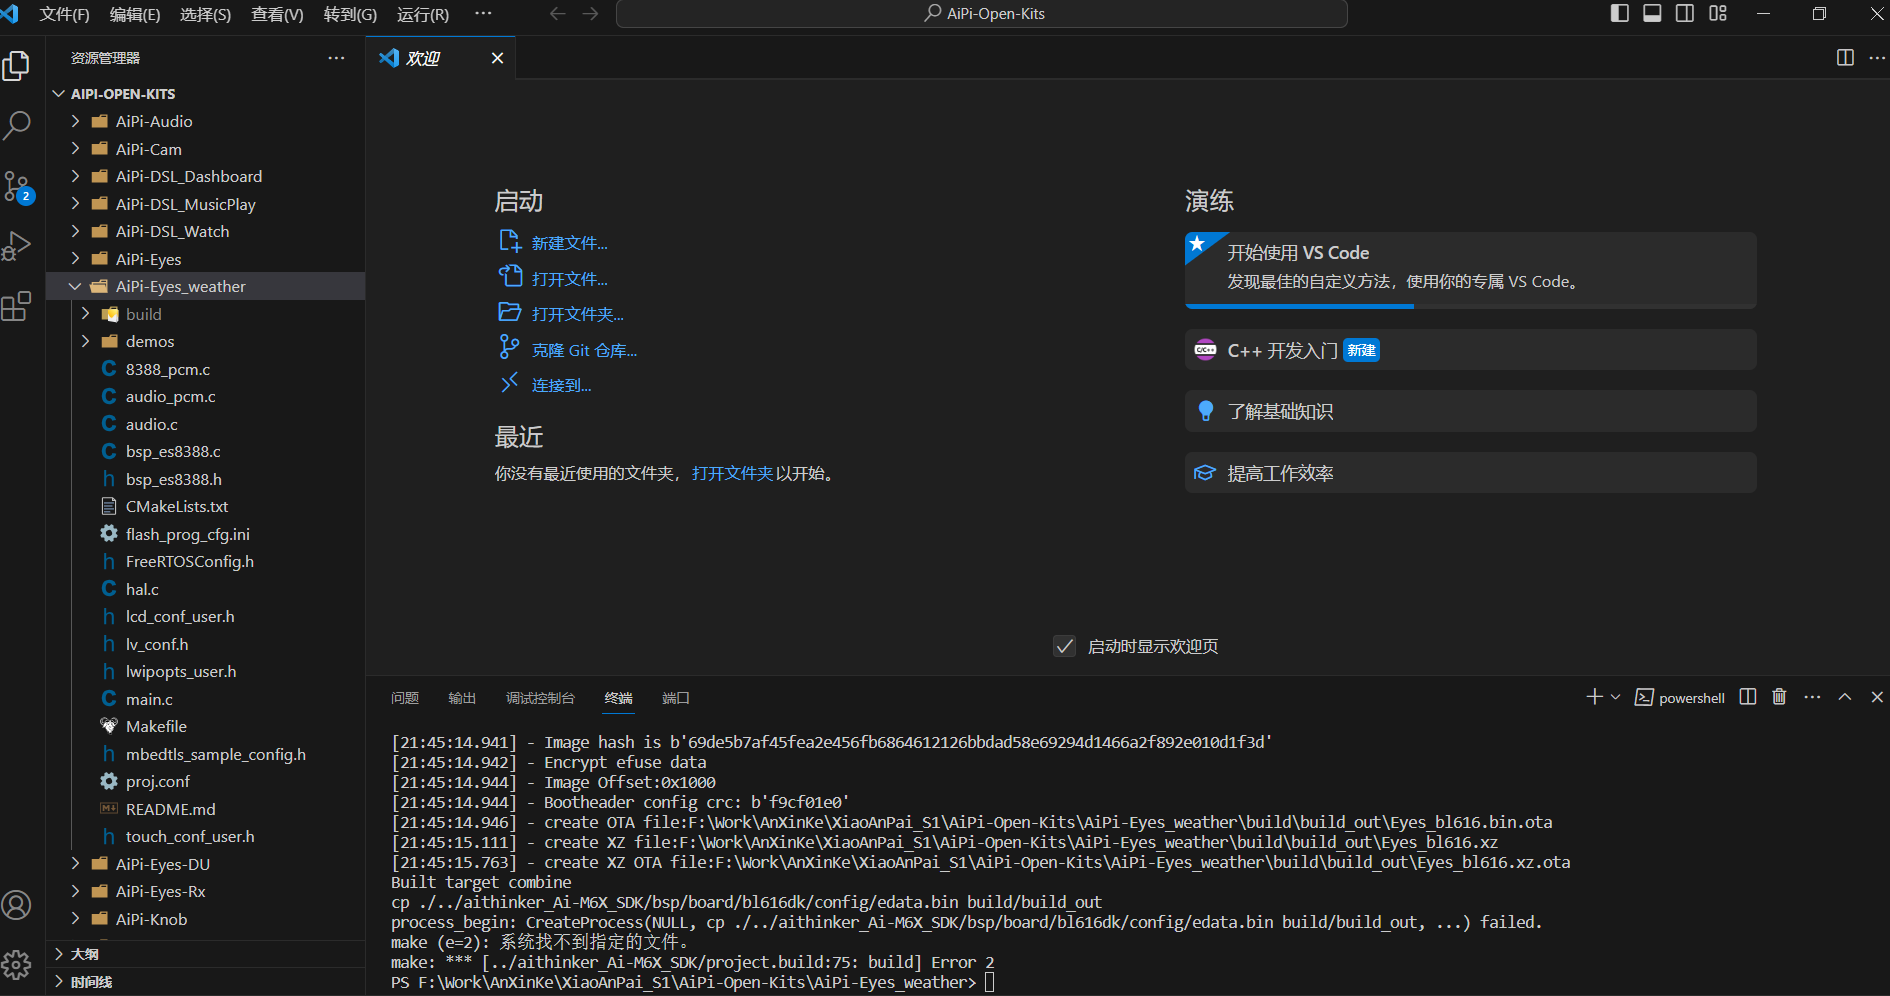Open the Explorer view in activity bar
The image size is (1890, 996).
(17, 66)
